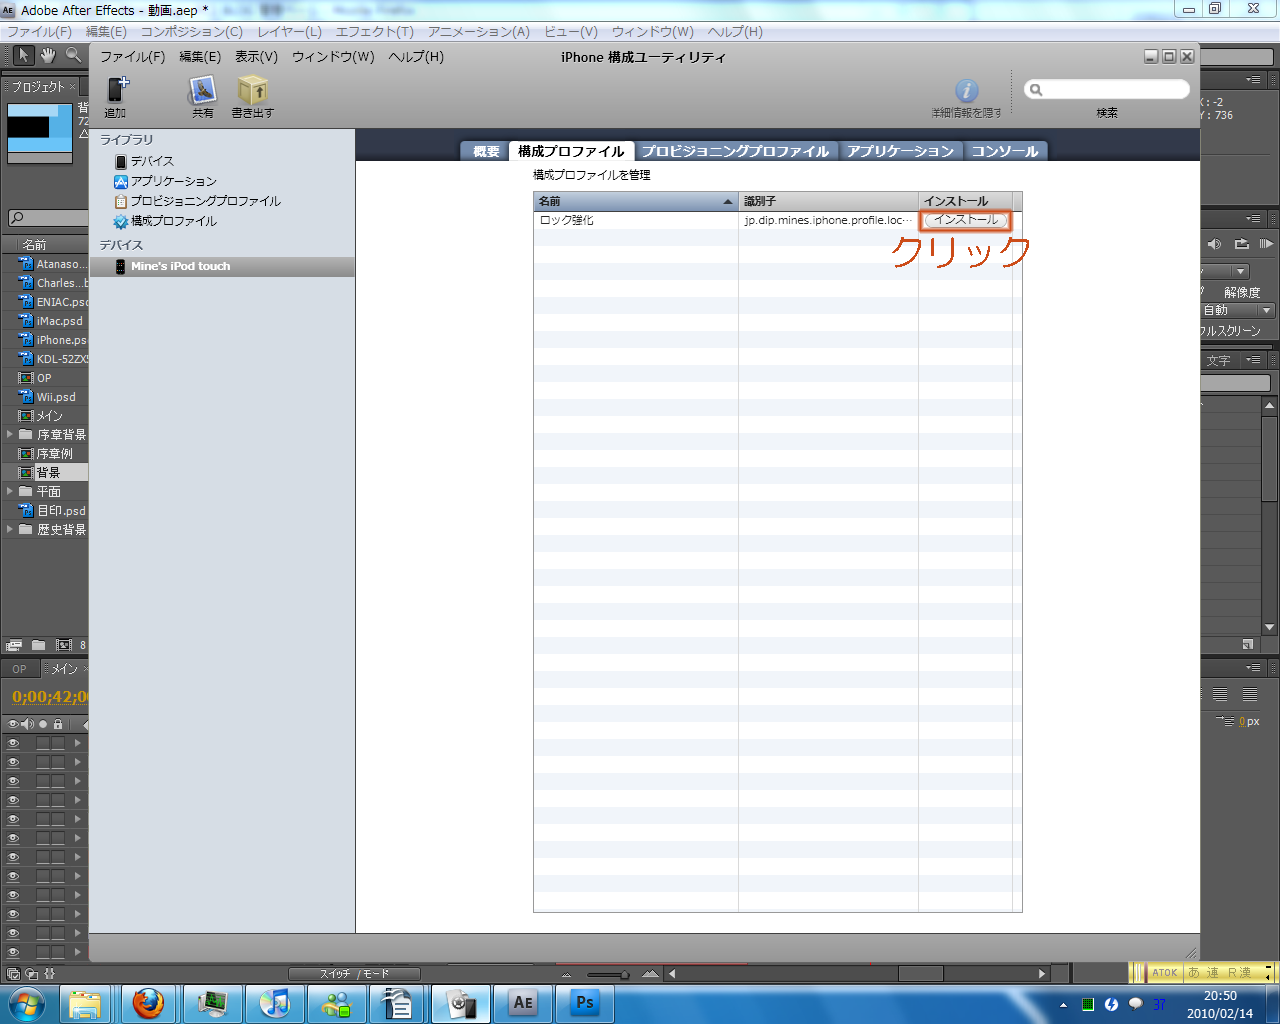Select アプリケーション in the library sidebar
Screen dimensions: 1280x1024
173,181
